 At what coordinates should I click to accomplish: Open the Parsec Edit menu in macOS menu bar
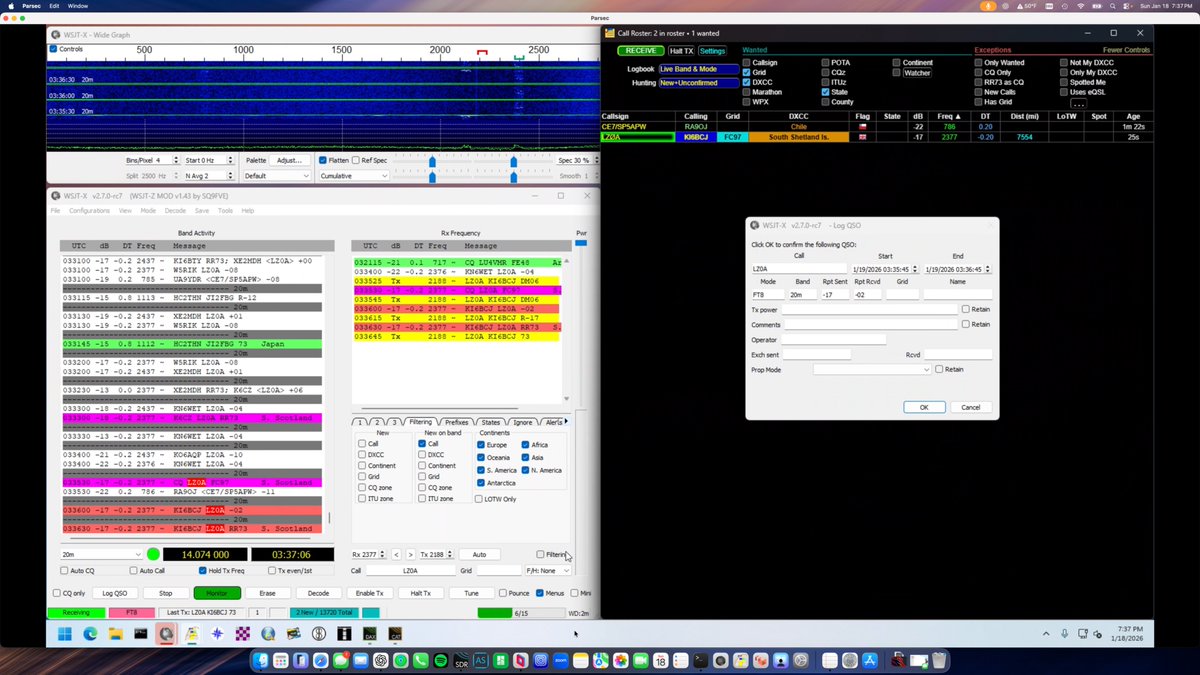click(x=53, y=5)
